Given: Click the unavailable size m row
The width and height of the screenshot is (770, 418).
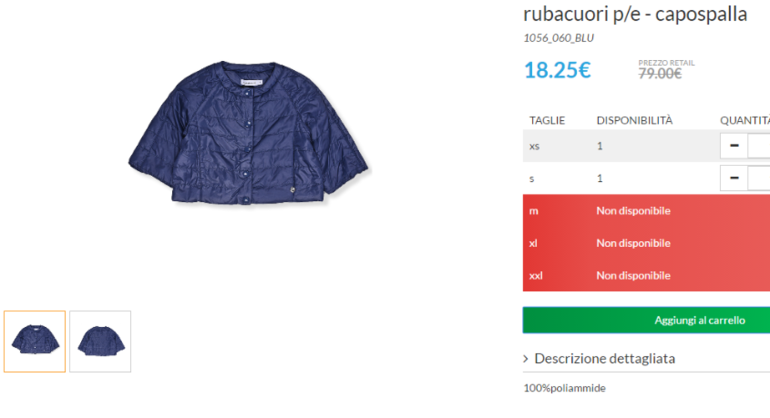Looking at the screenshot, I should coord(646,211).
